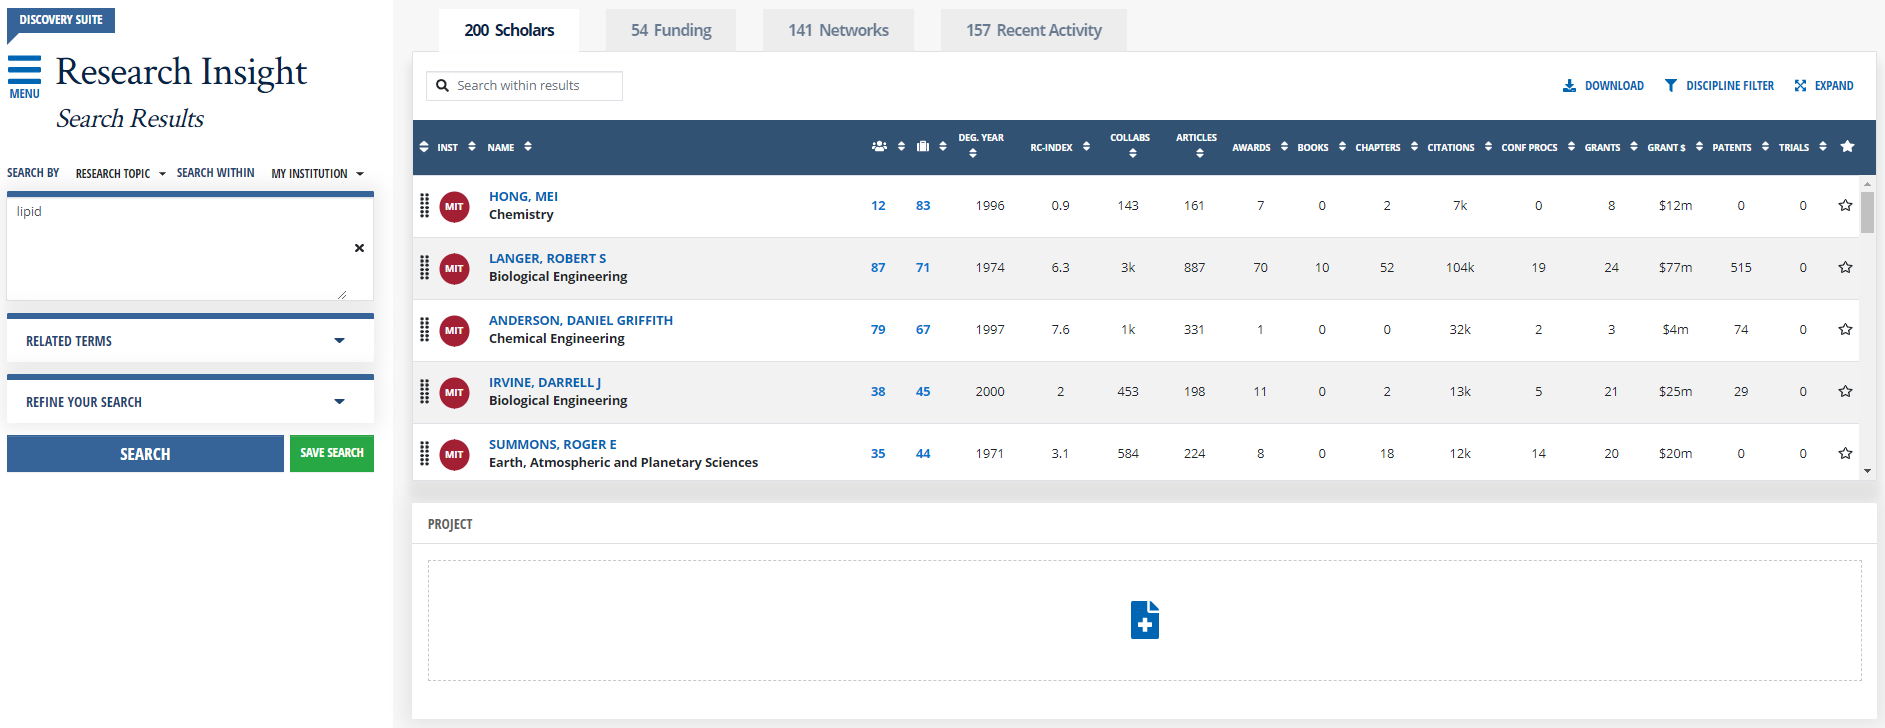Clear the lipid search text with X
The image size is (1885, 728).
click(359, 248)
